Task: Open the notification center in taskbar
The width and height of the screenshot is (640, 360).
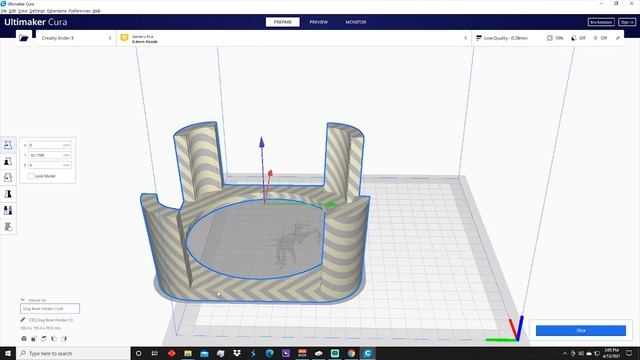Action: point(629,353)
